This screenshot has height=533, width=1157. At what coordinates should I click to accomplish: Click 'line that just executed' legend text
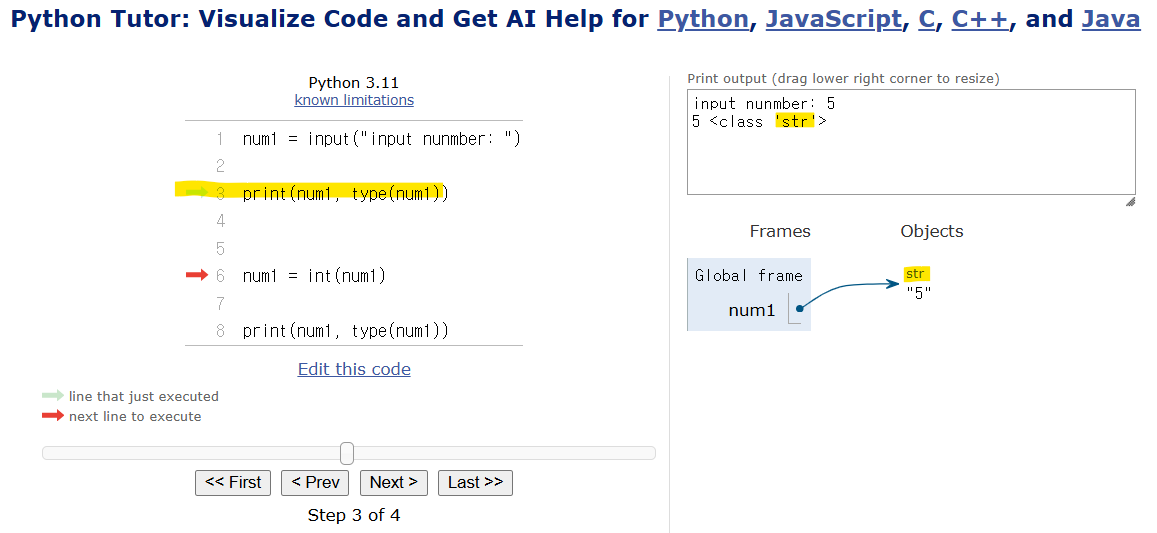pos(144,396)
